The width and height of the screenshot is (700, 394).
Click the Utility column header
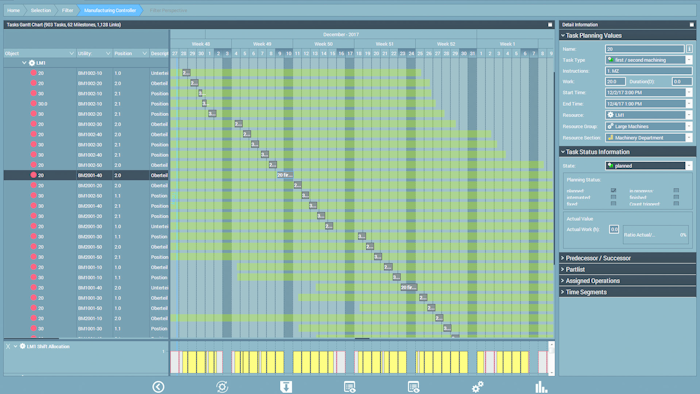click(x=94, y=53)
